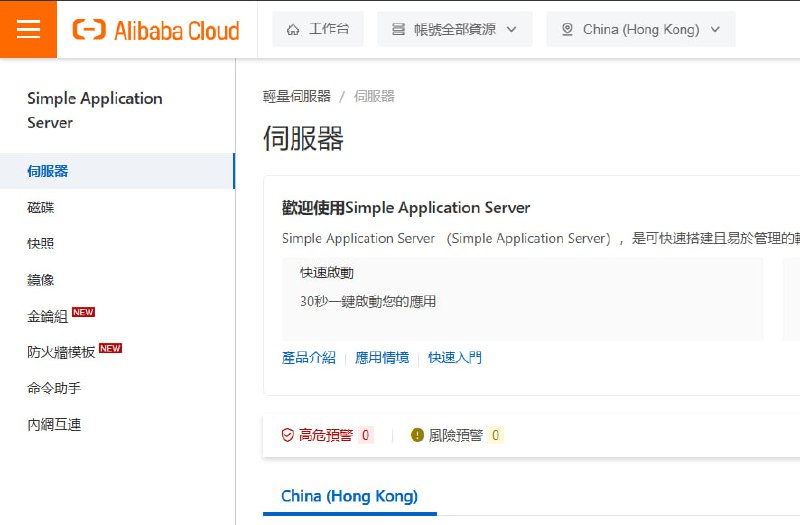Click the 30秒一鍵啟動您的應用 text
Image resolution: width=800 pixels, height=525 pixels.
point(368,302)
